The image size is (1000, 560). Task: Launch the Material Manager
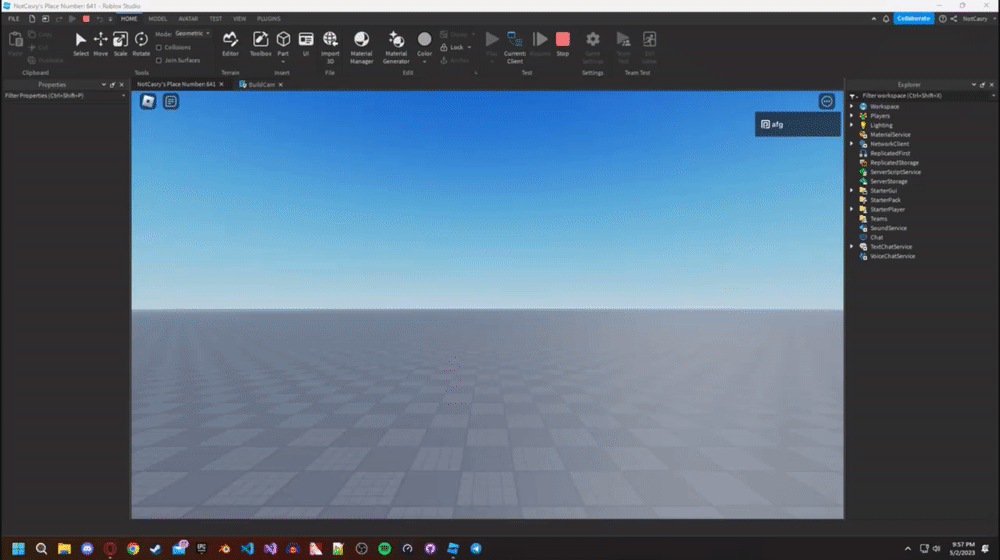click(x=361, y=47)
